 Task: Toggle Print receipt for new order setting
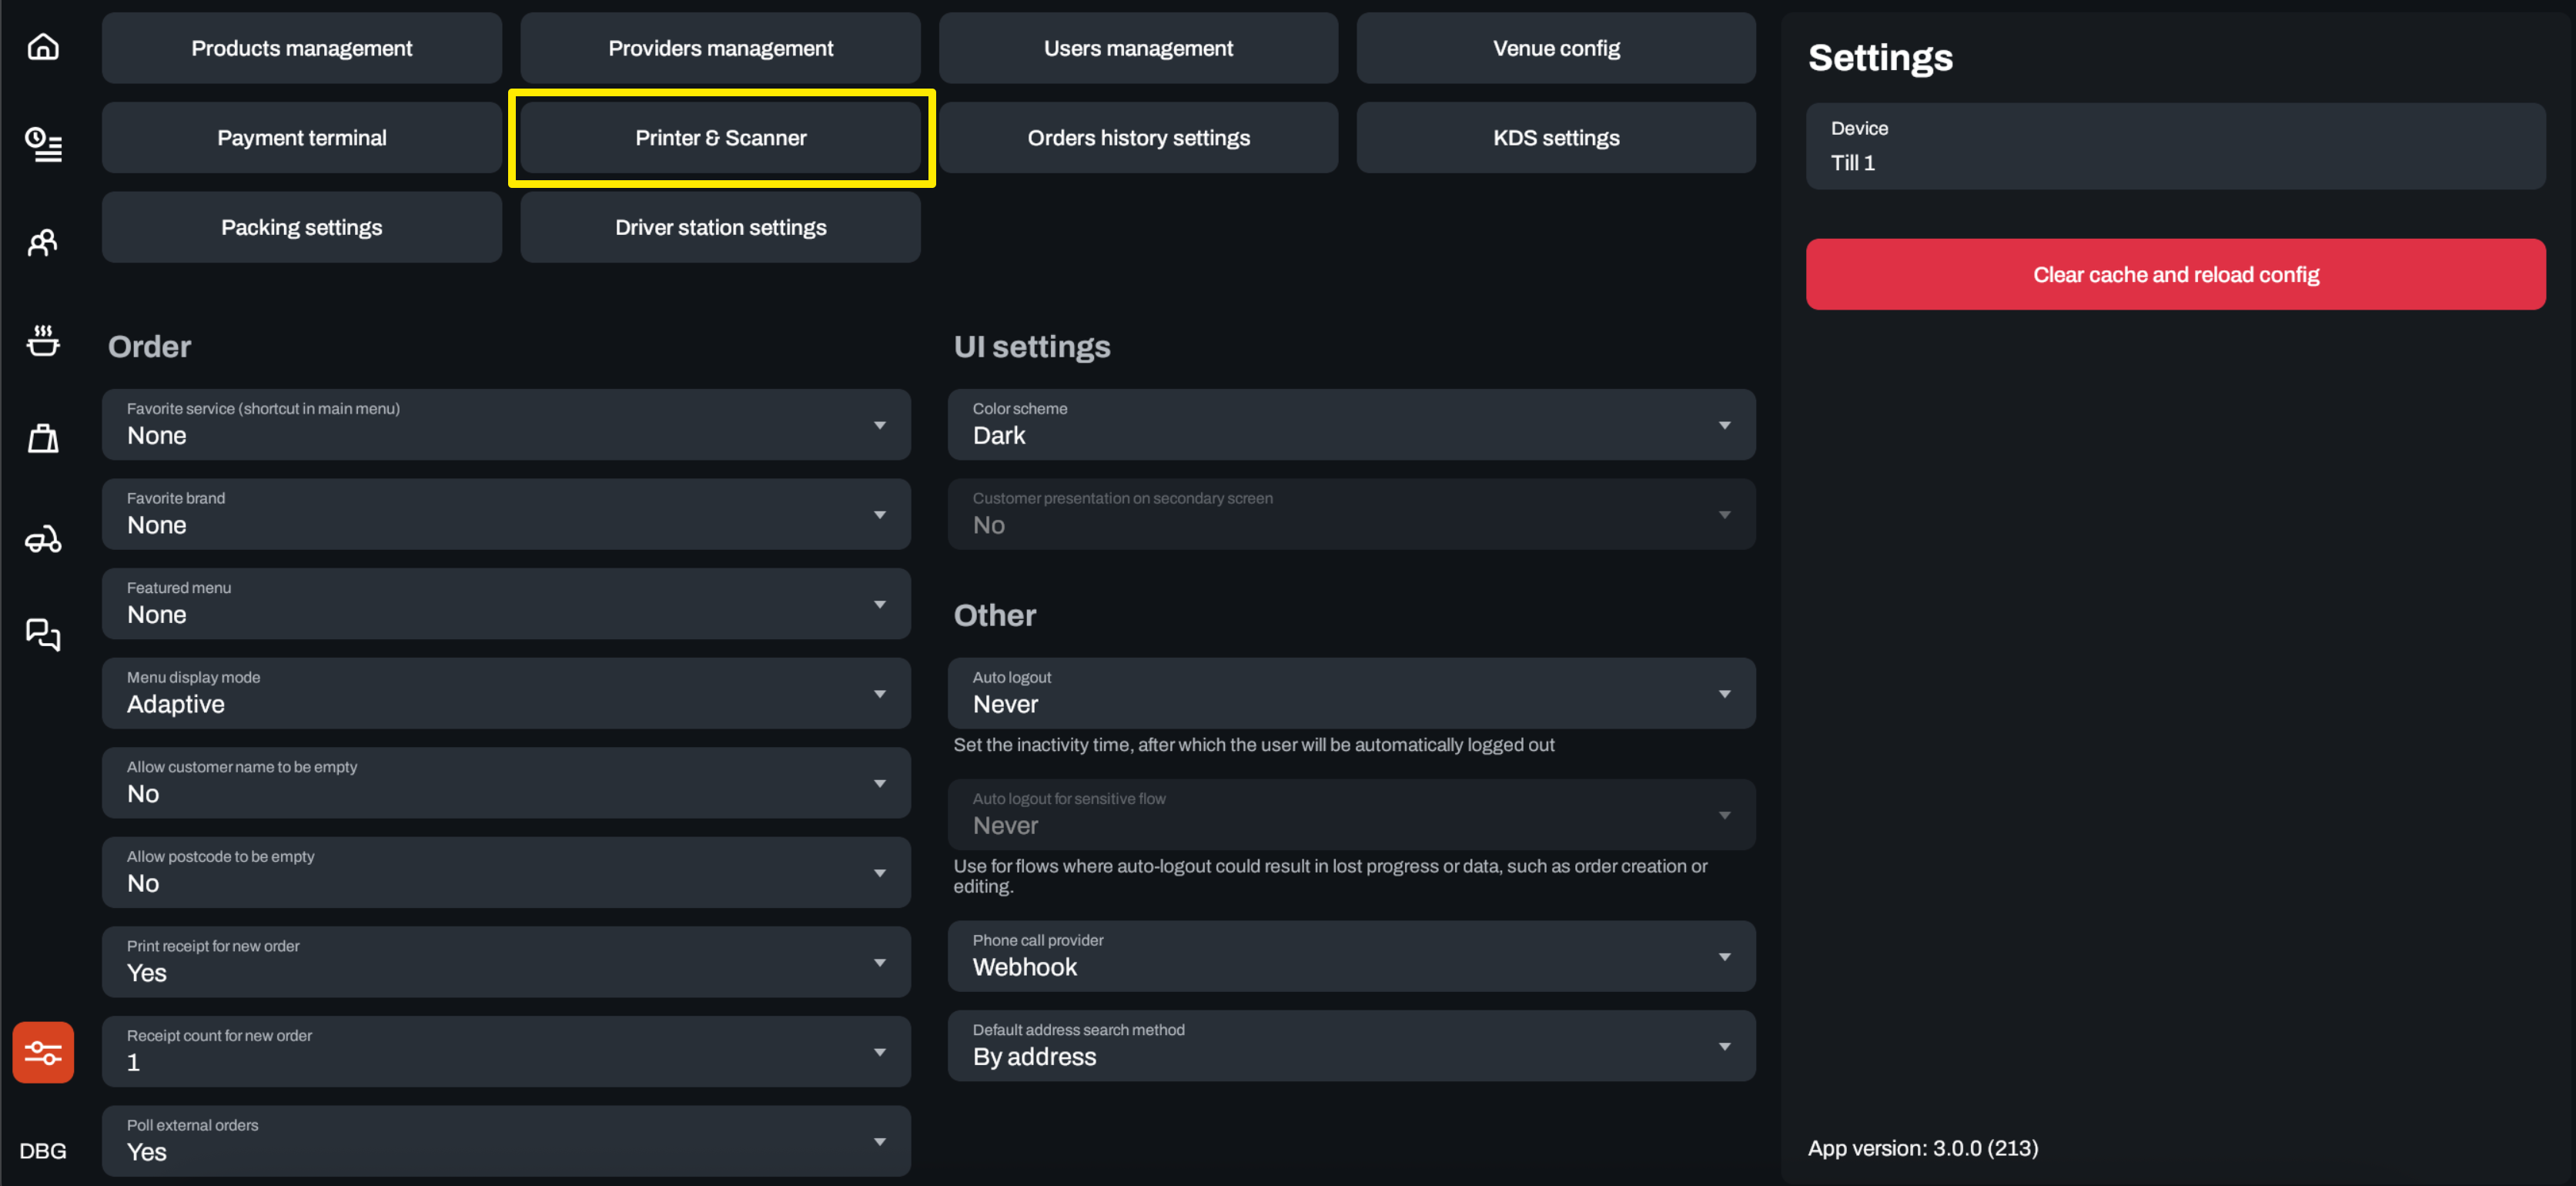point(505,961)
